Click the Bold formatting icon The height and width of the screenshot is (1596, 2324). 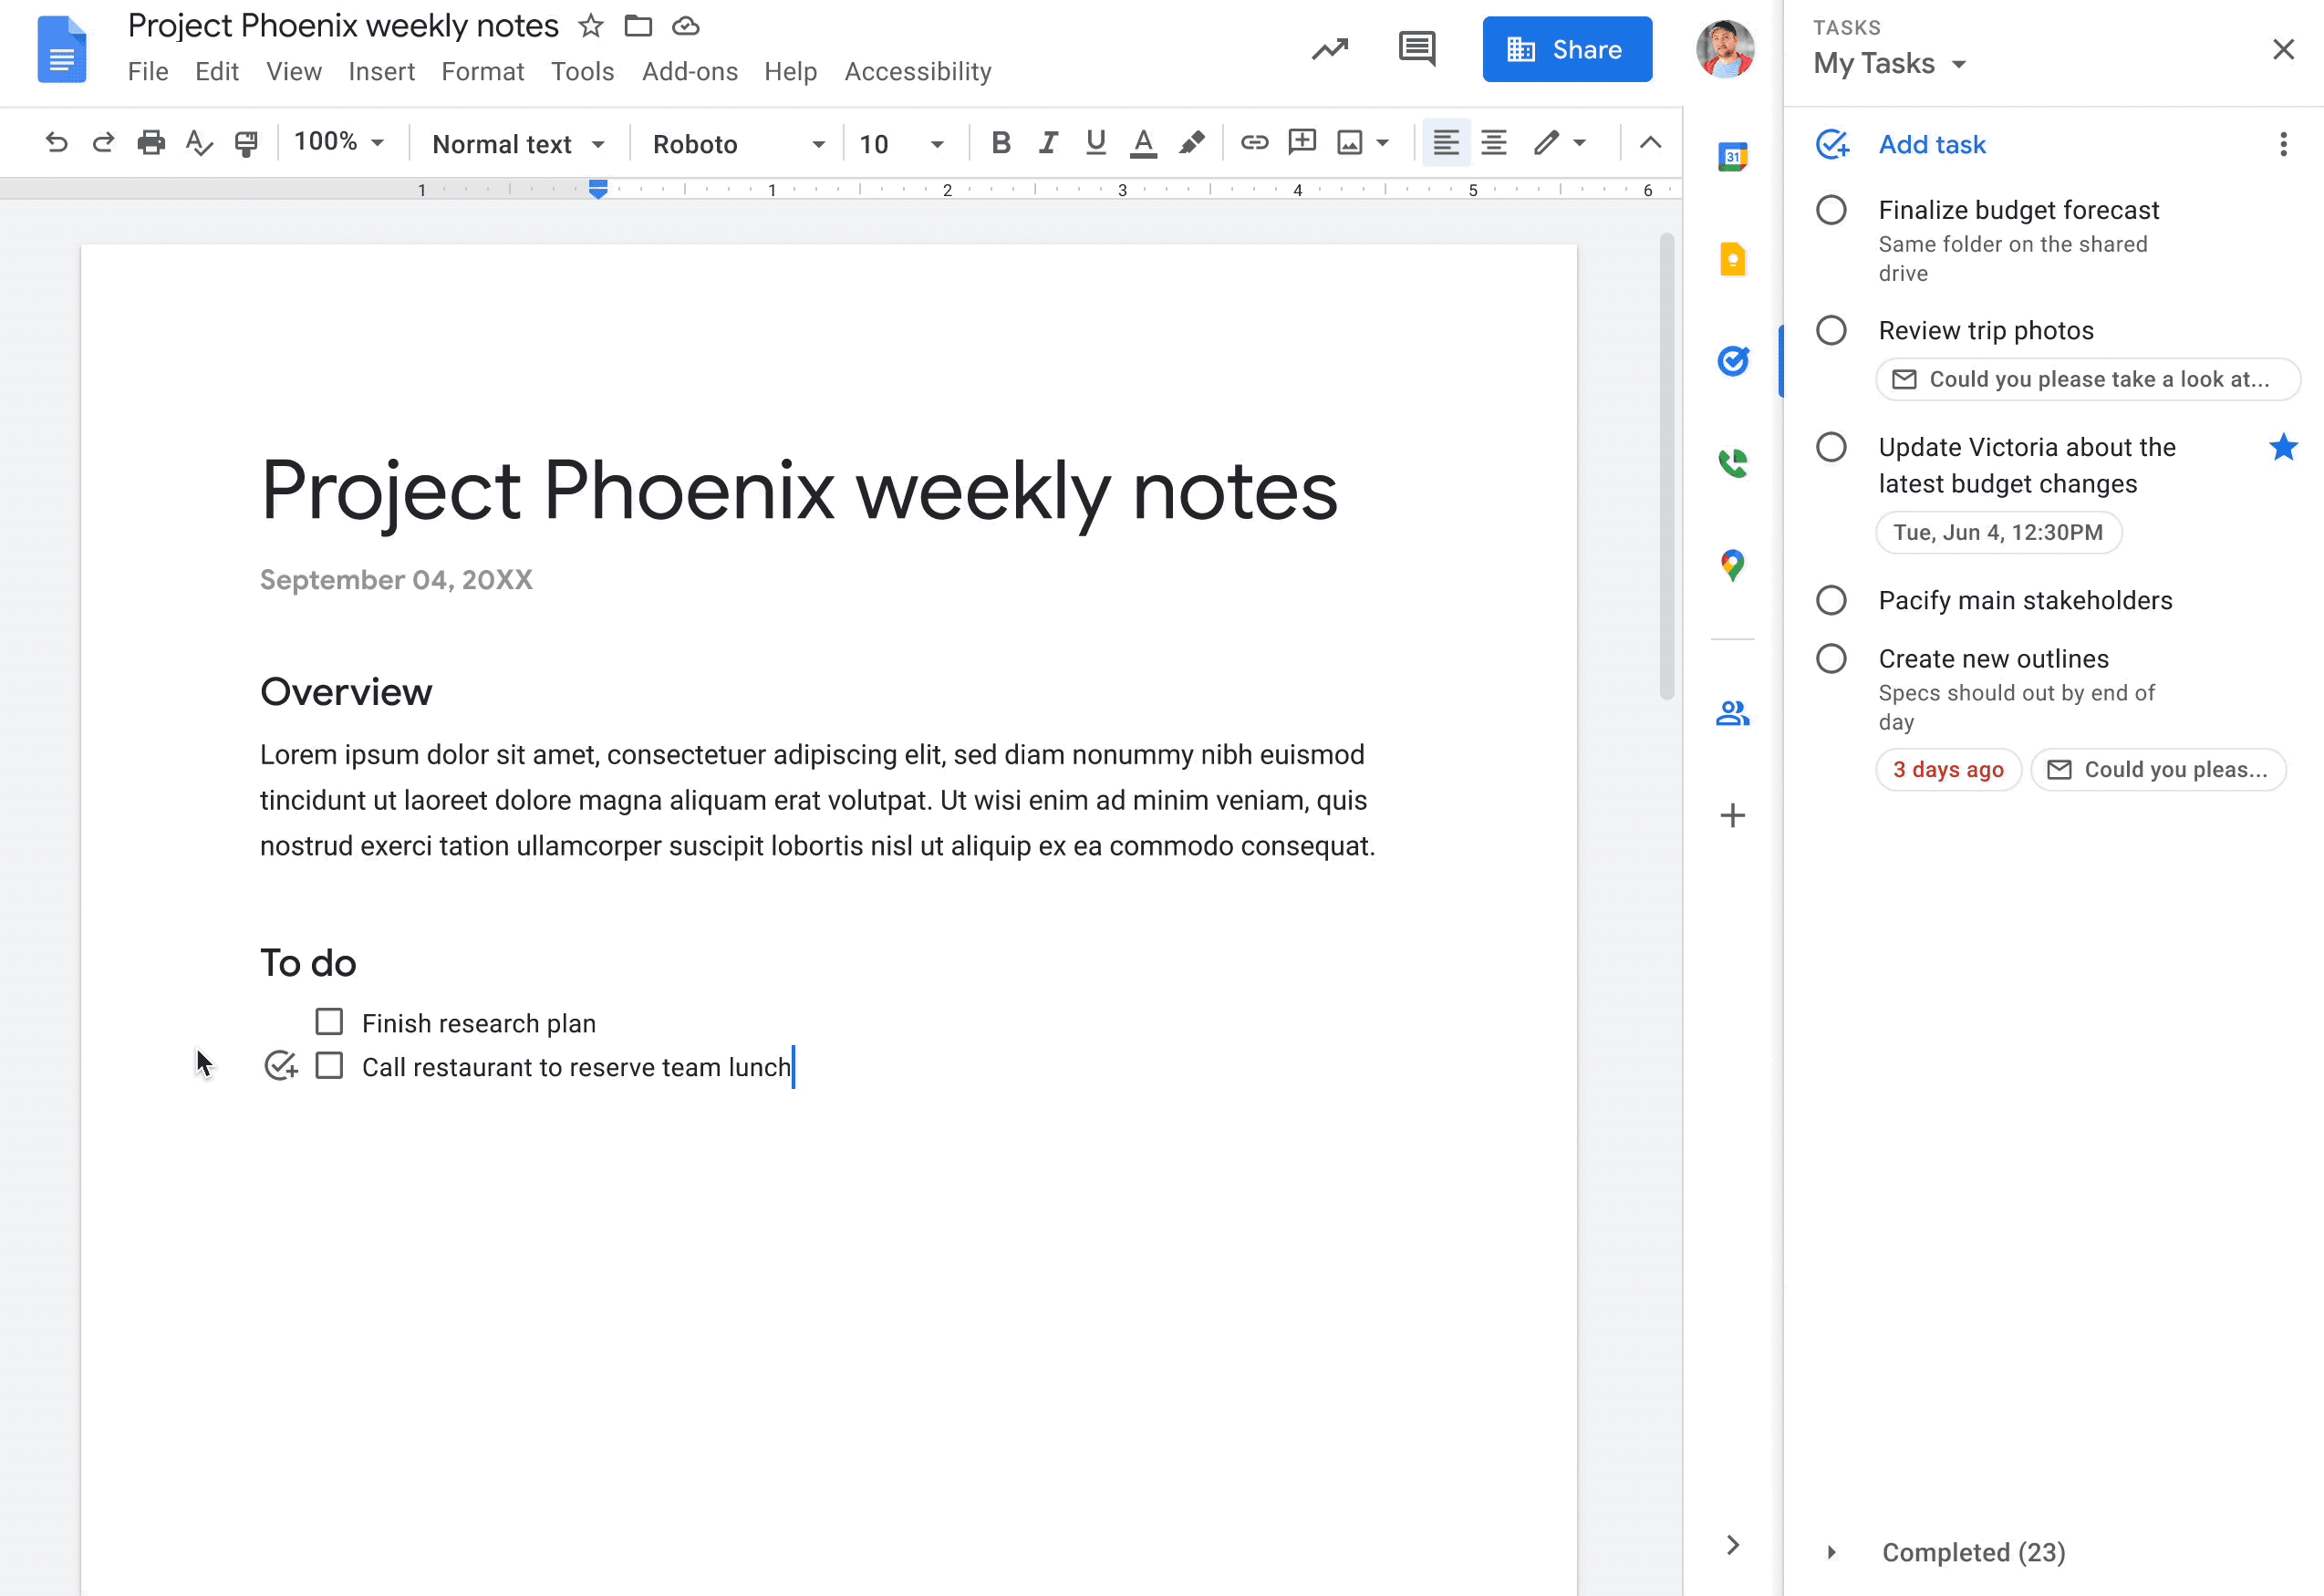998,141
